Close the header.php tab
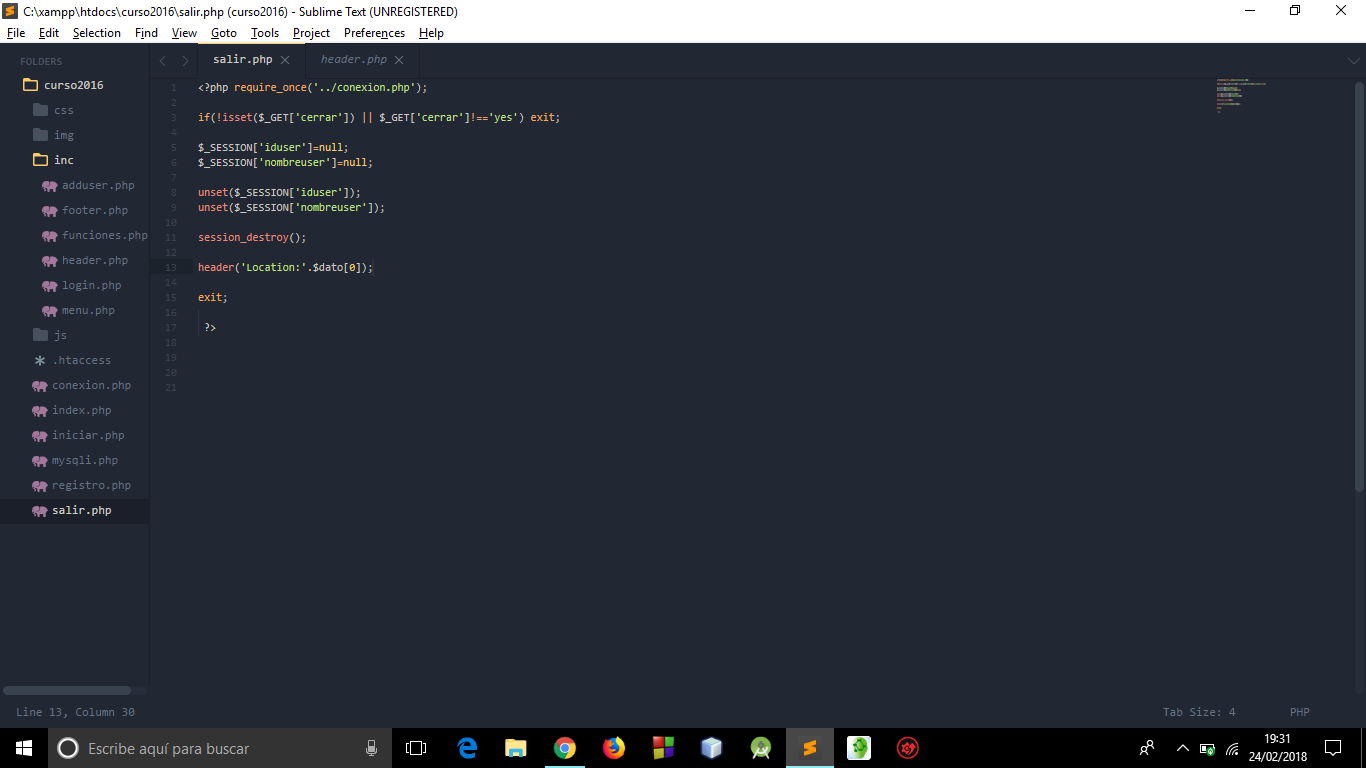 [x=399, y=60]
